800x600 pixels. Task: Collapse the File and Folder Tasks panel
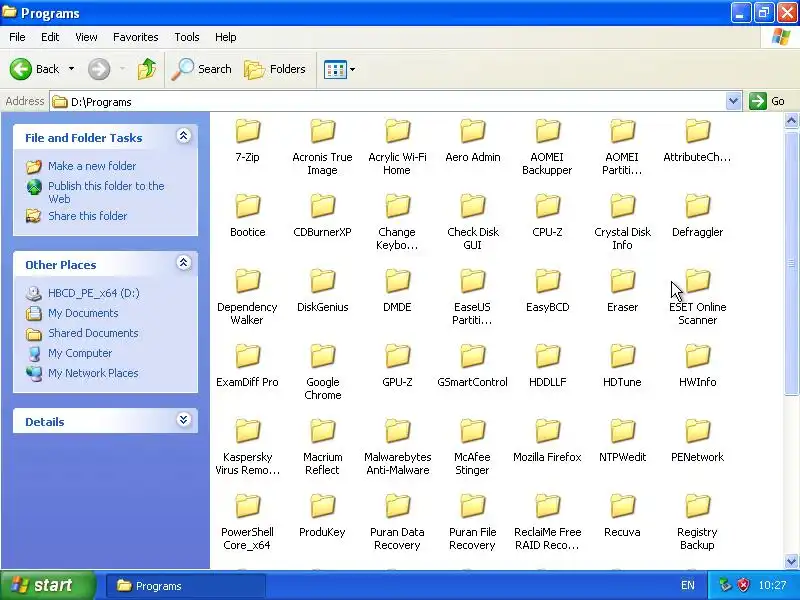pyautogui.click(x=184, y=136)
